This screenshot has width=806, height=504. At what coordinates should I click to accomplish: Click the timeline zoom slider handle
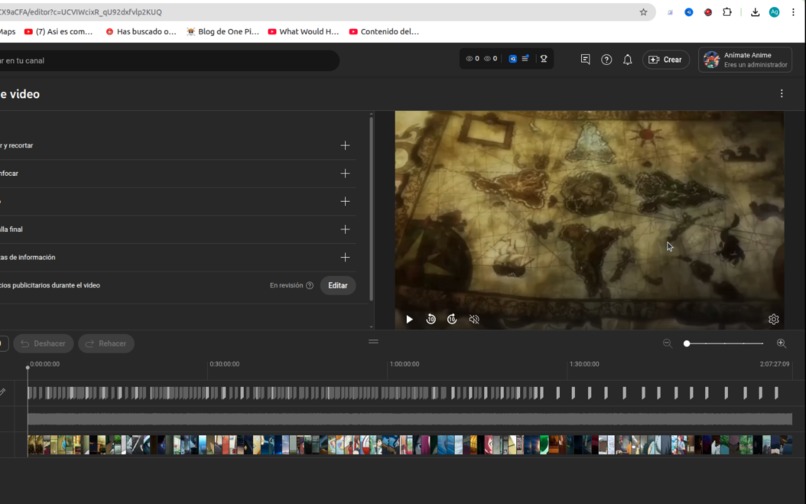coord(687,344)
